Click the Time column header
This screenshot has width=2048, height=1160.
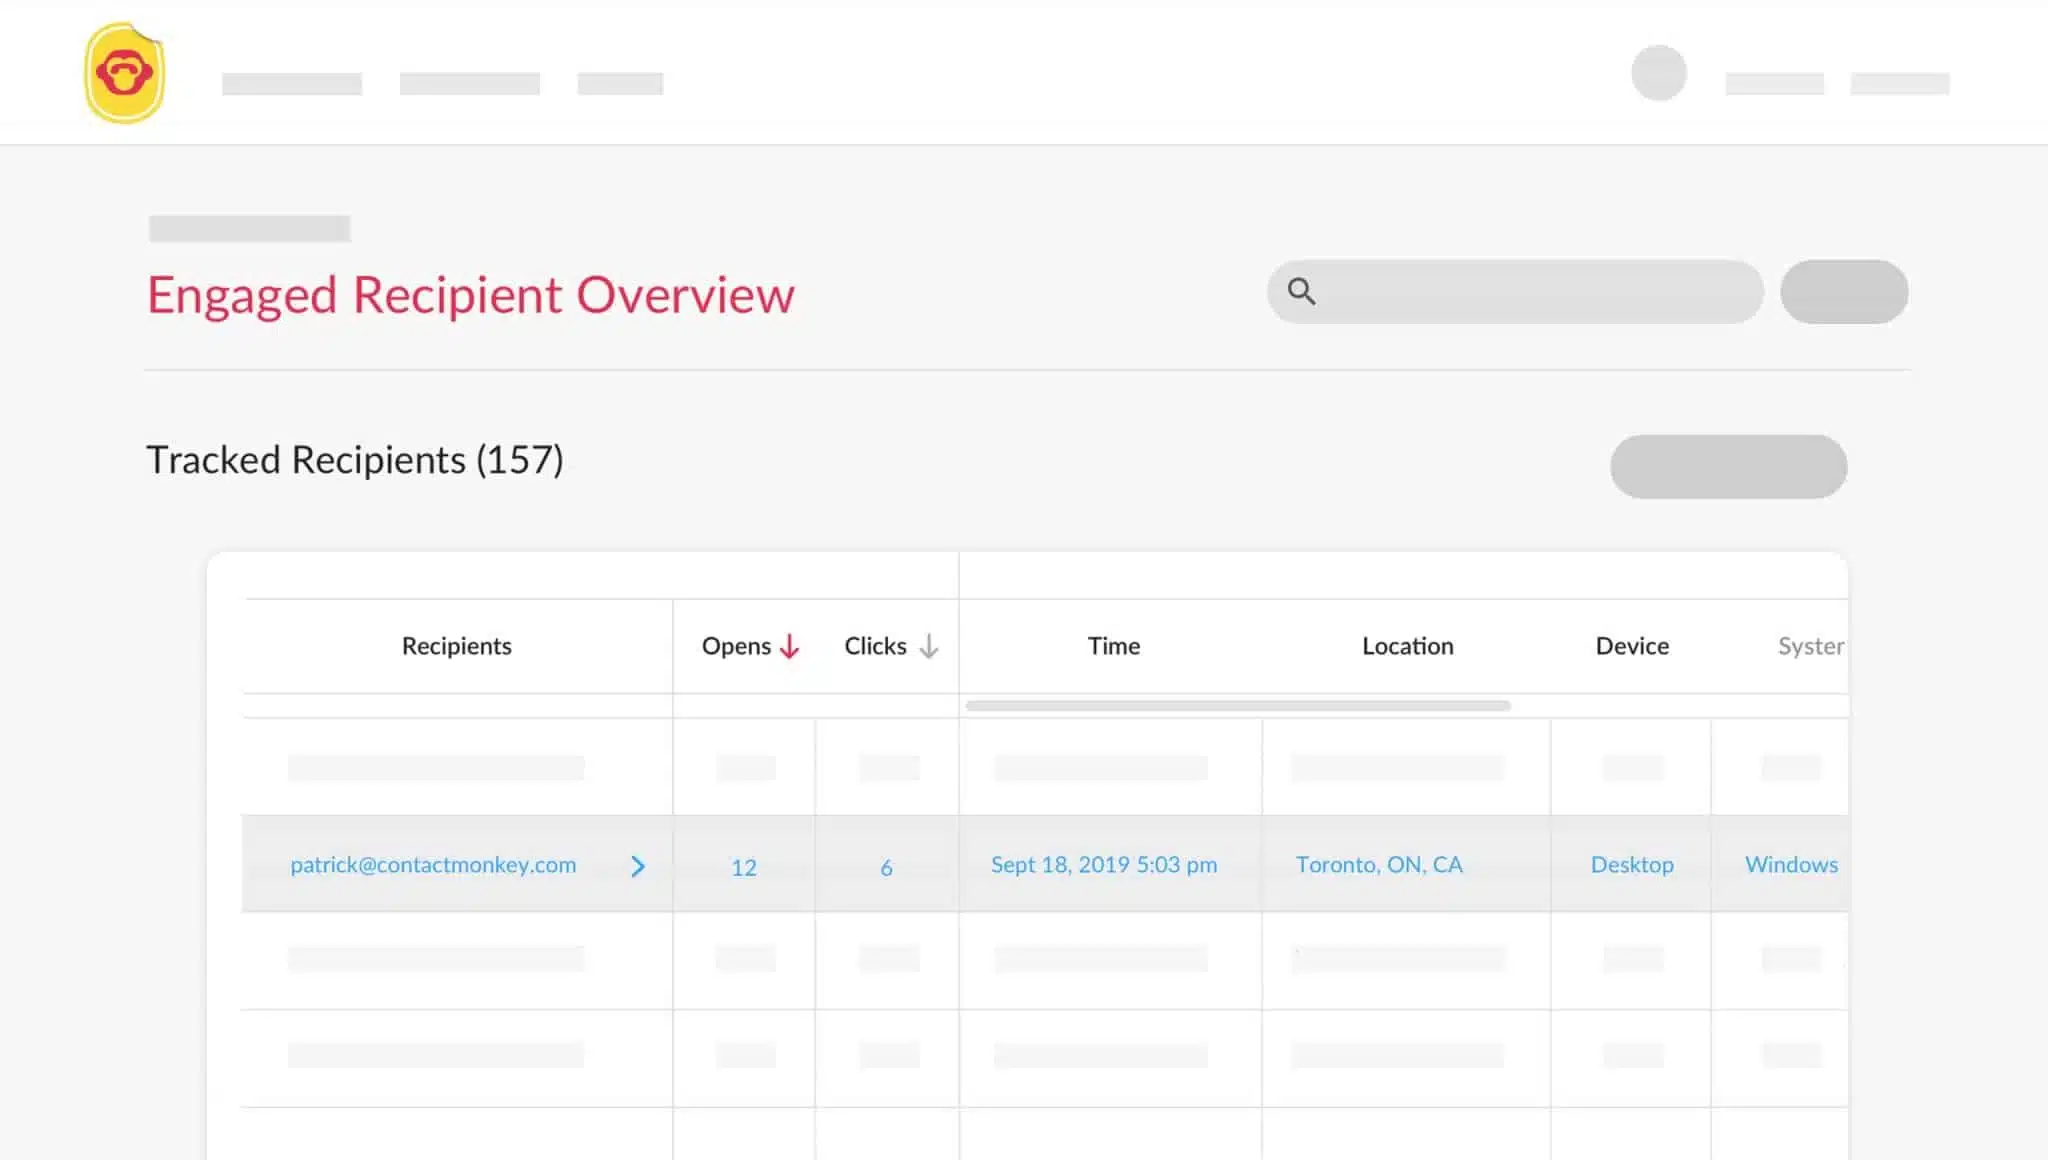tap(1114, 646)
